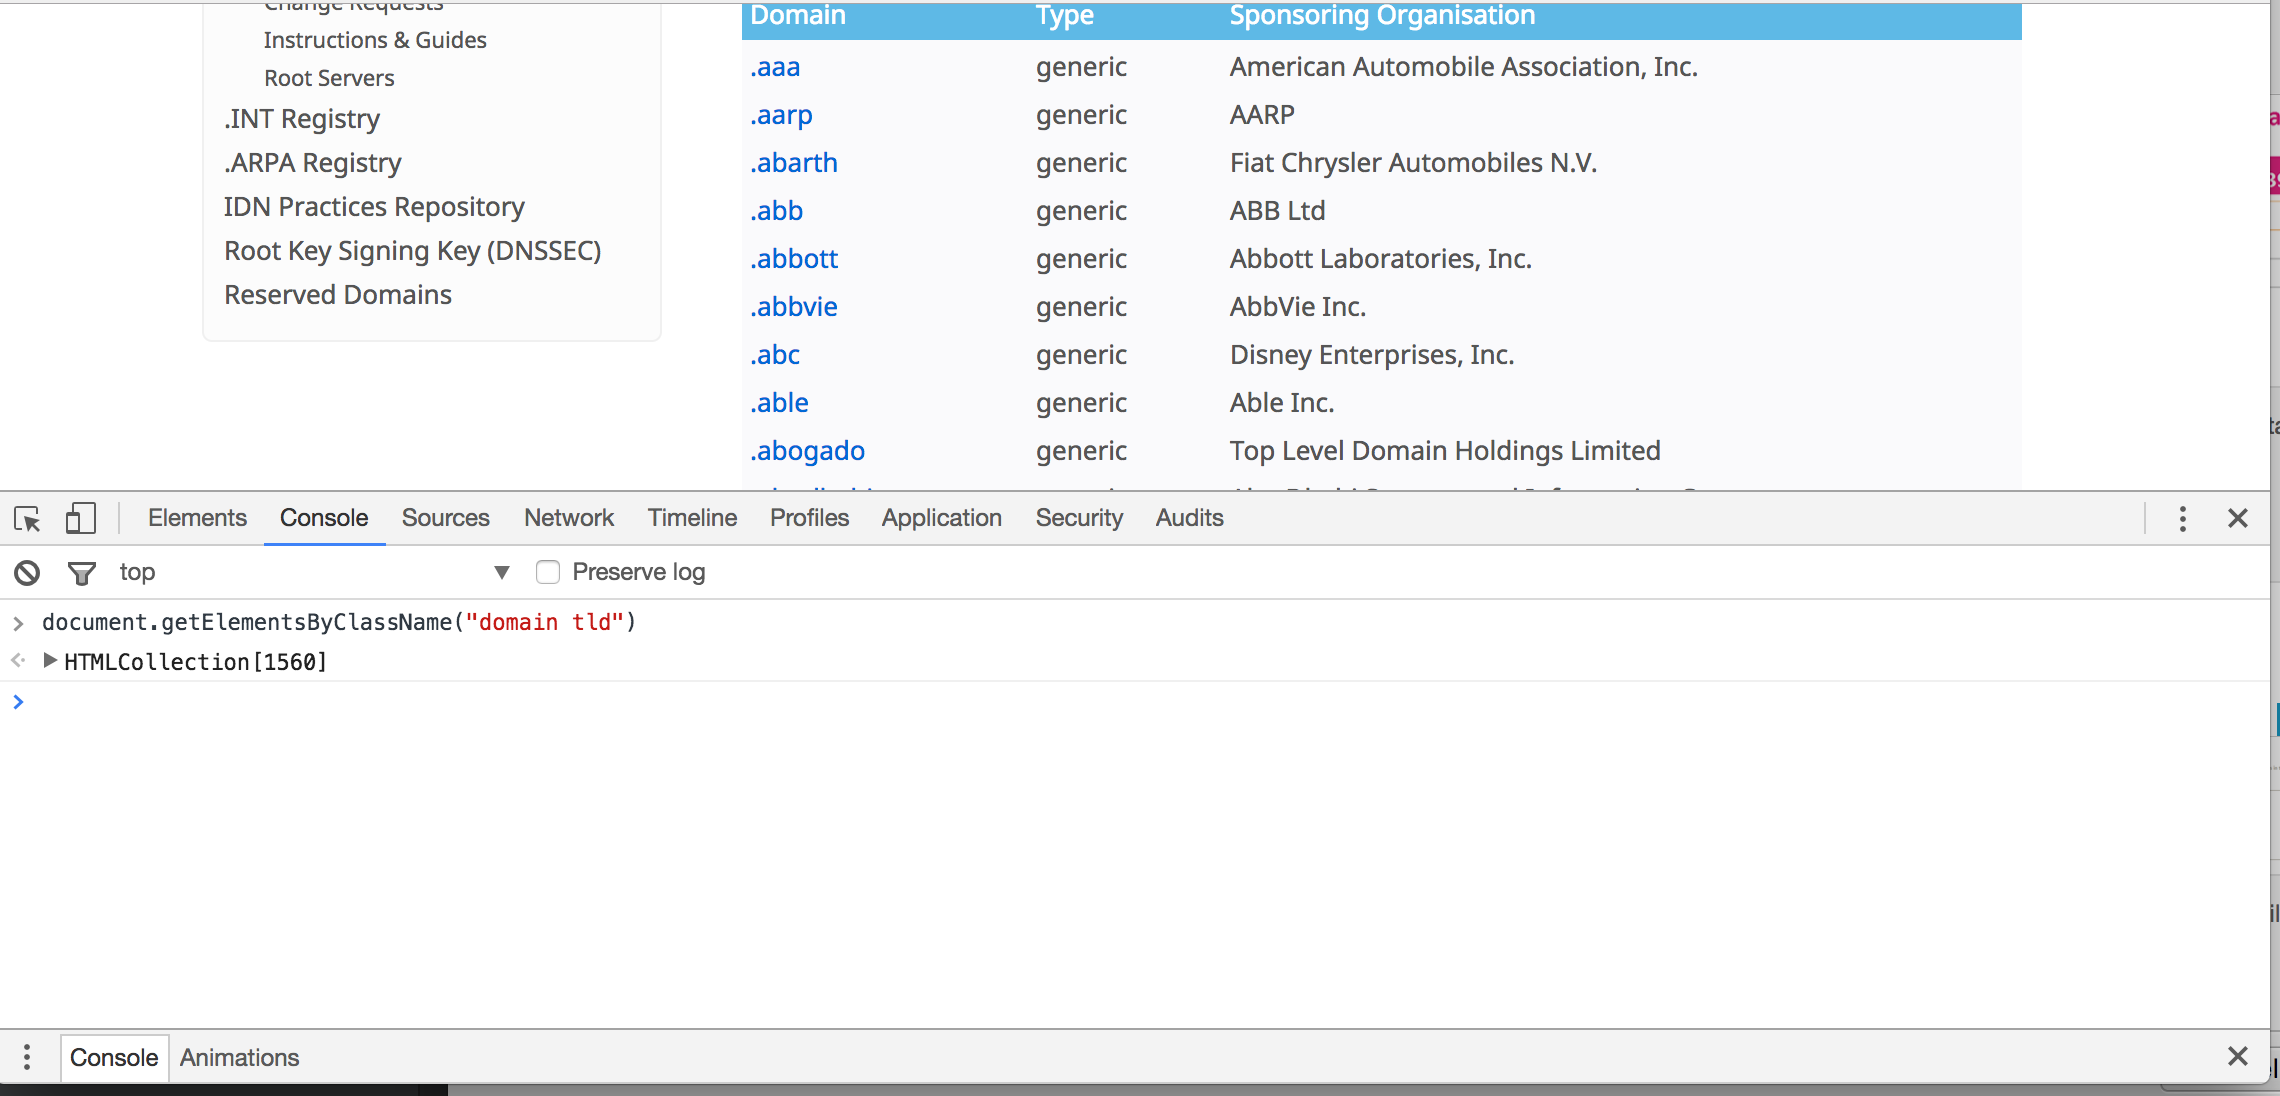Open the bottom drawer three-dot menu
This screenshot has width=2280, height=1096.
coord(27,1057)
